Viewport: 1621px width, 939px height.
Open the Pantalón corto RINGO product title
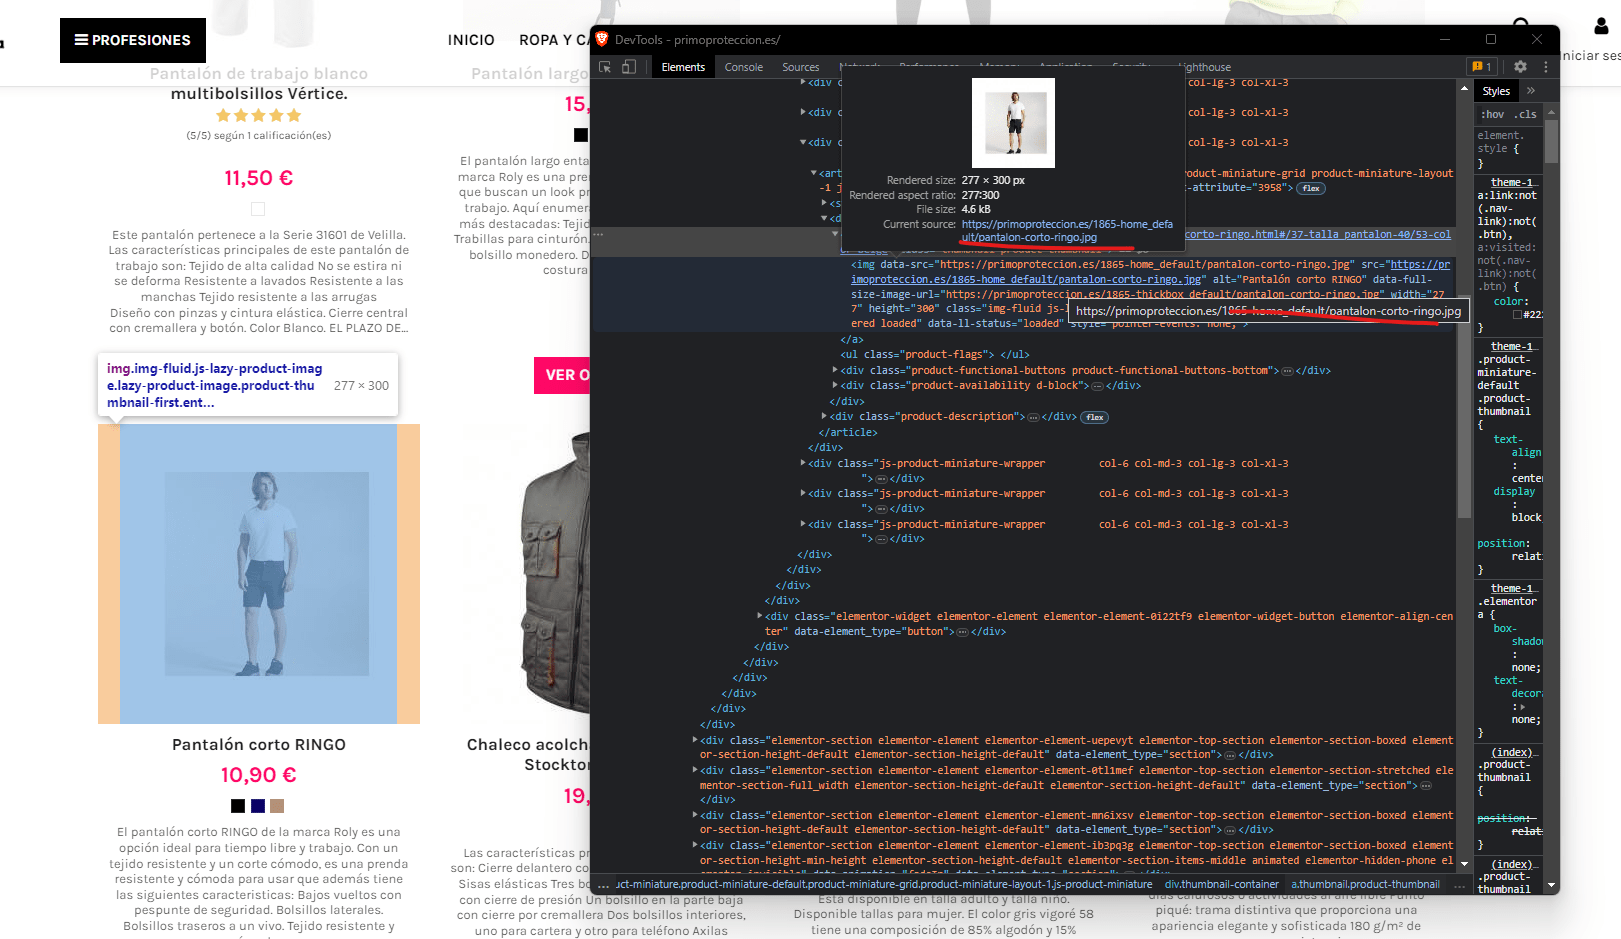(259, 745)
